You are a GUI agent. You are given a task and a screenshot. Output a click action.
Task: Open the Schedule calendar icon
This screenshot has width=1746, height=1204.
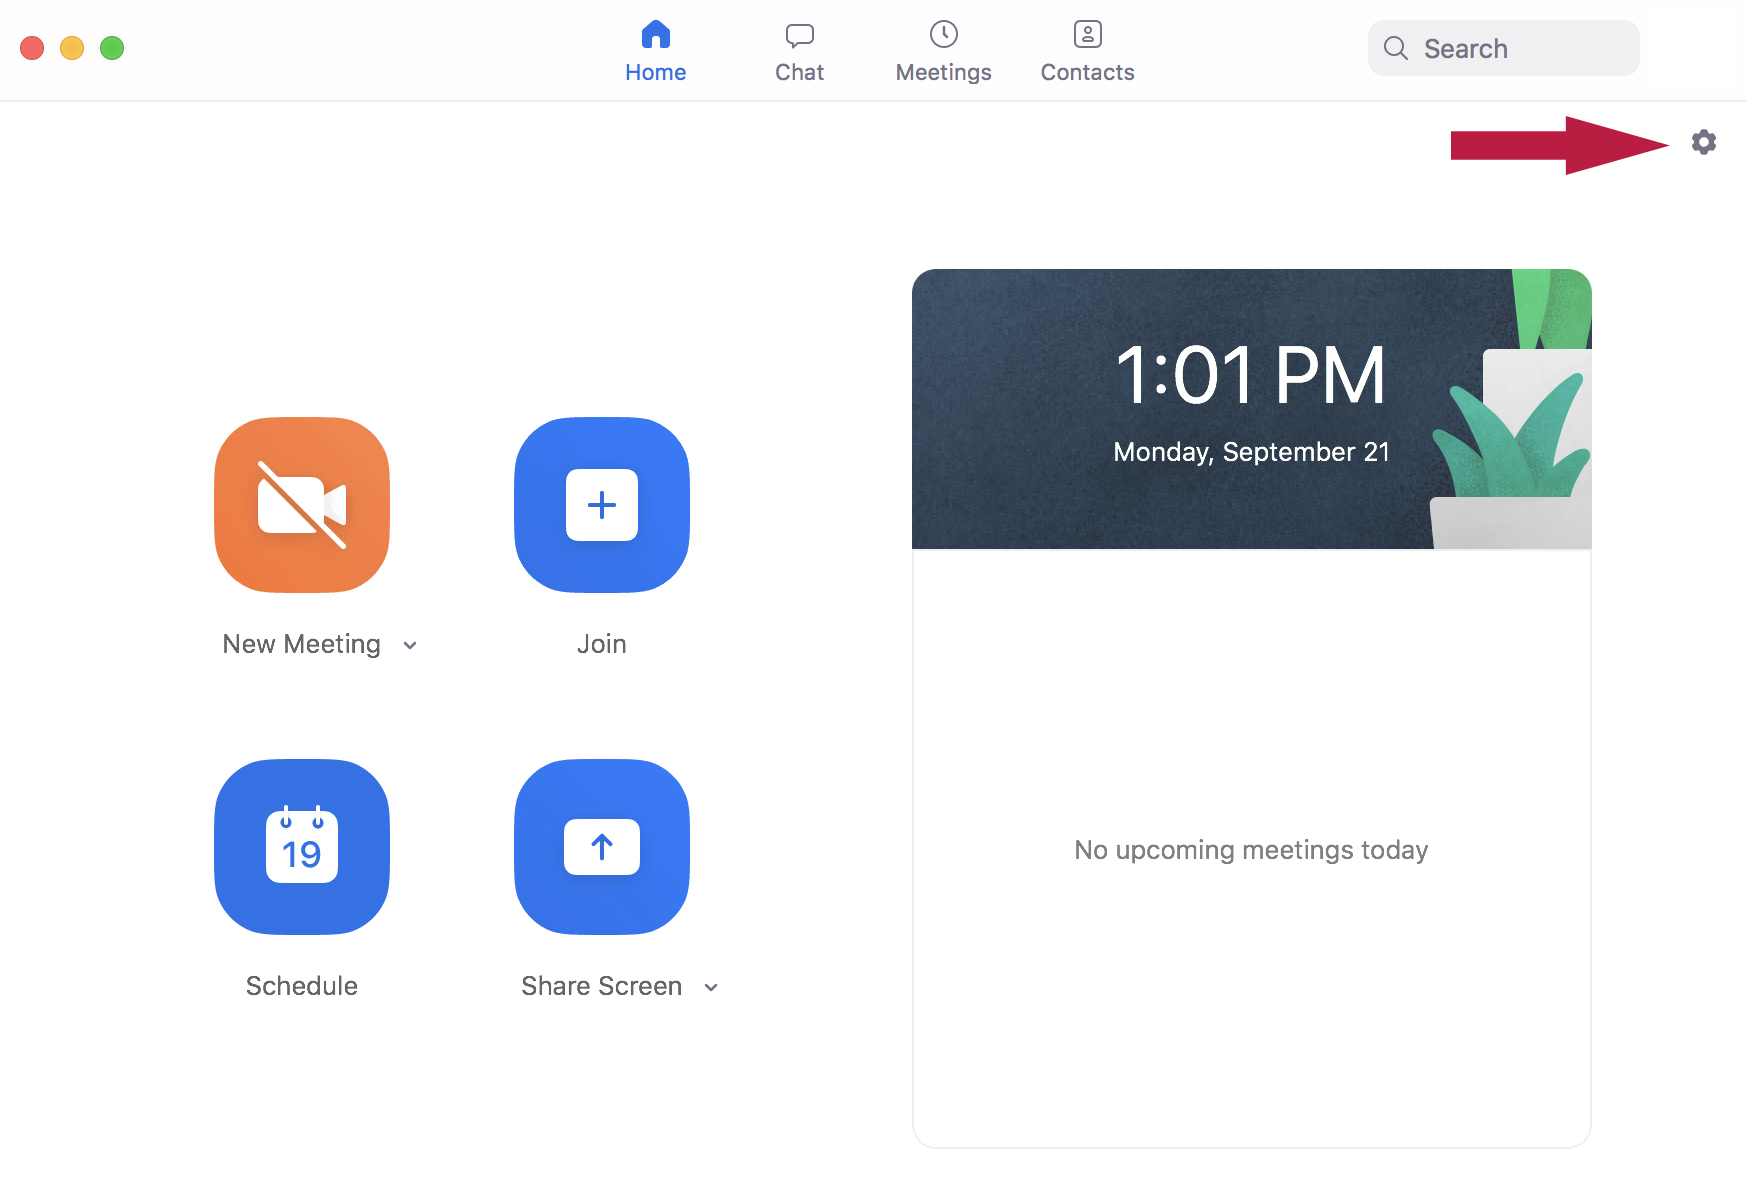(302, 847)
